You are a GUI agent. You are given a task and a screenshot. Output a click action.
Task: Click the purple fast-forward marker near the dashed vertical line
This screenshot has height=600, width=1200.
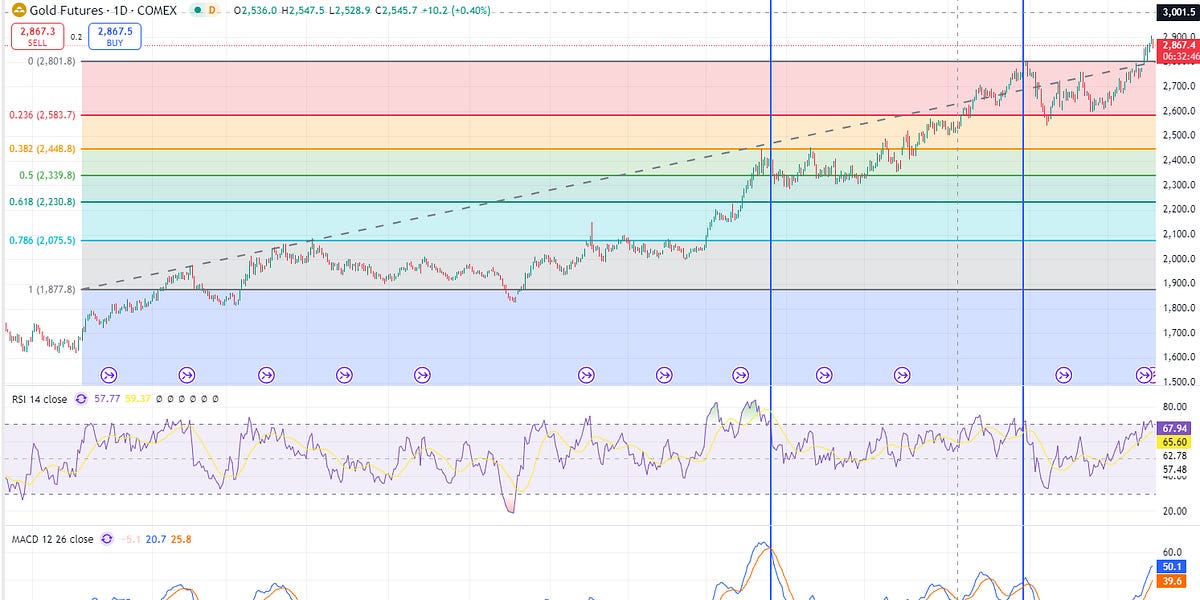[901, 375]
